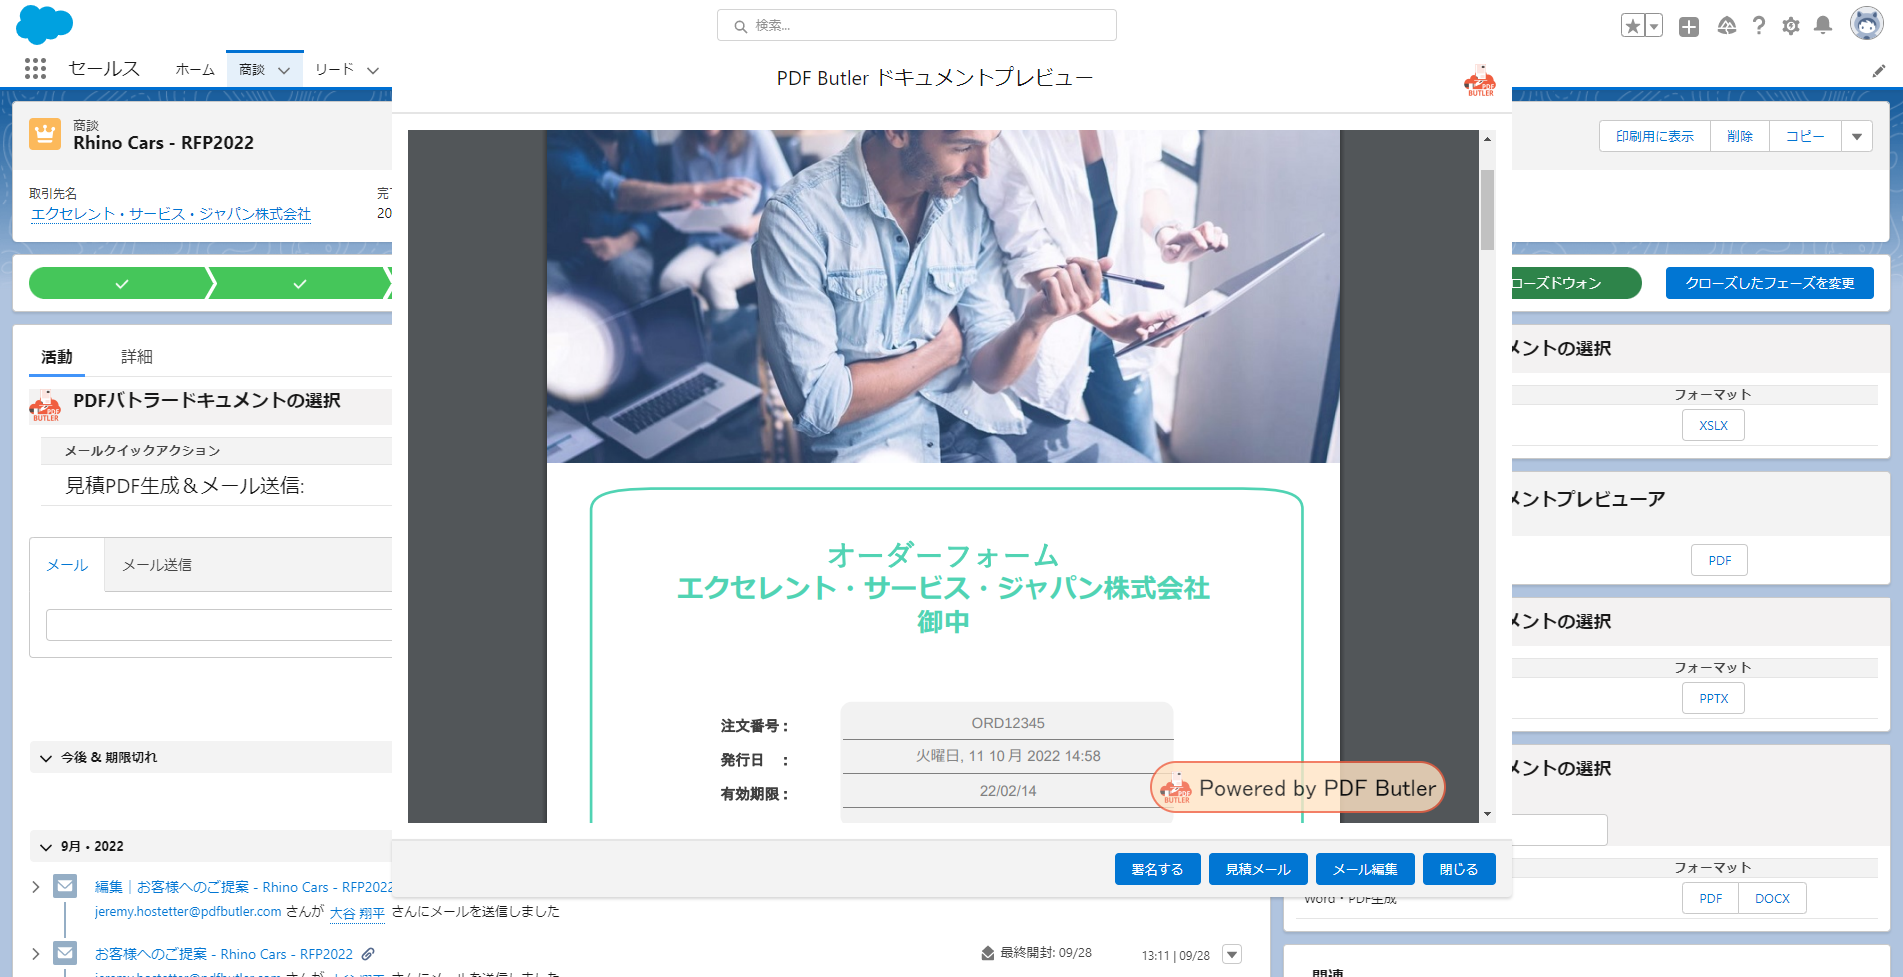The width and height of the screenshot is (1903, 977).
Task: Click the コピー button
Action: pos(1805,136)
